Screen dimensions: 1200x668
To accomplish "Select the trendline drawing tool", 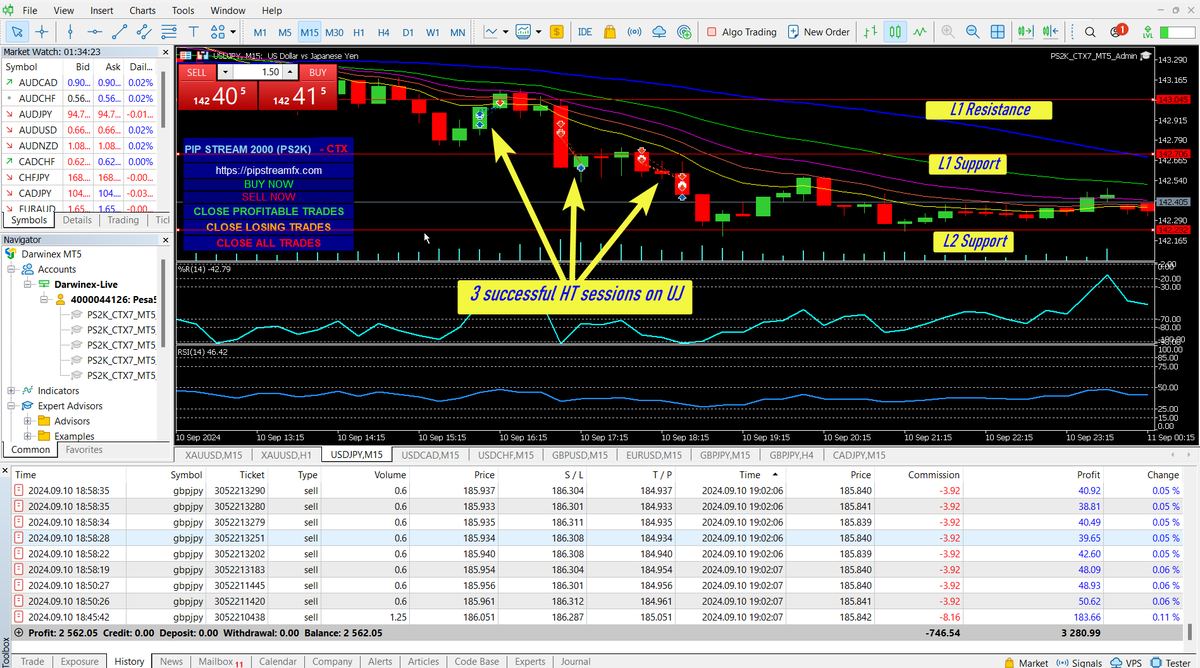I will coord(120,32).
